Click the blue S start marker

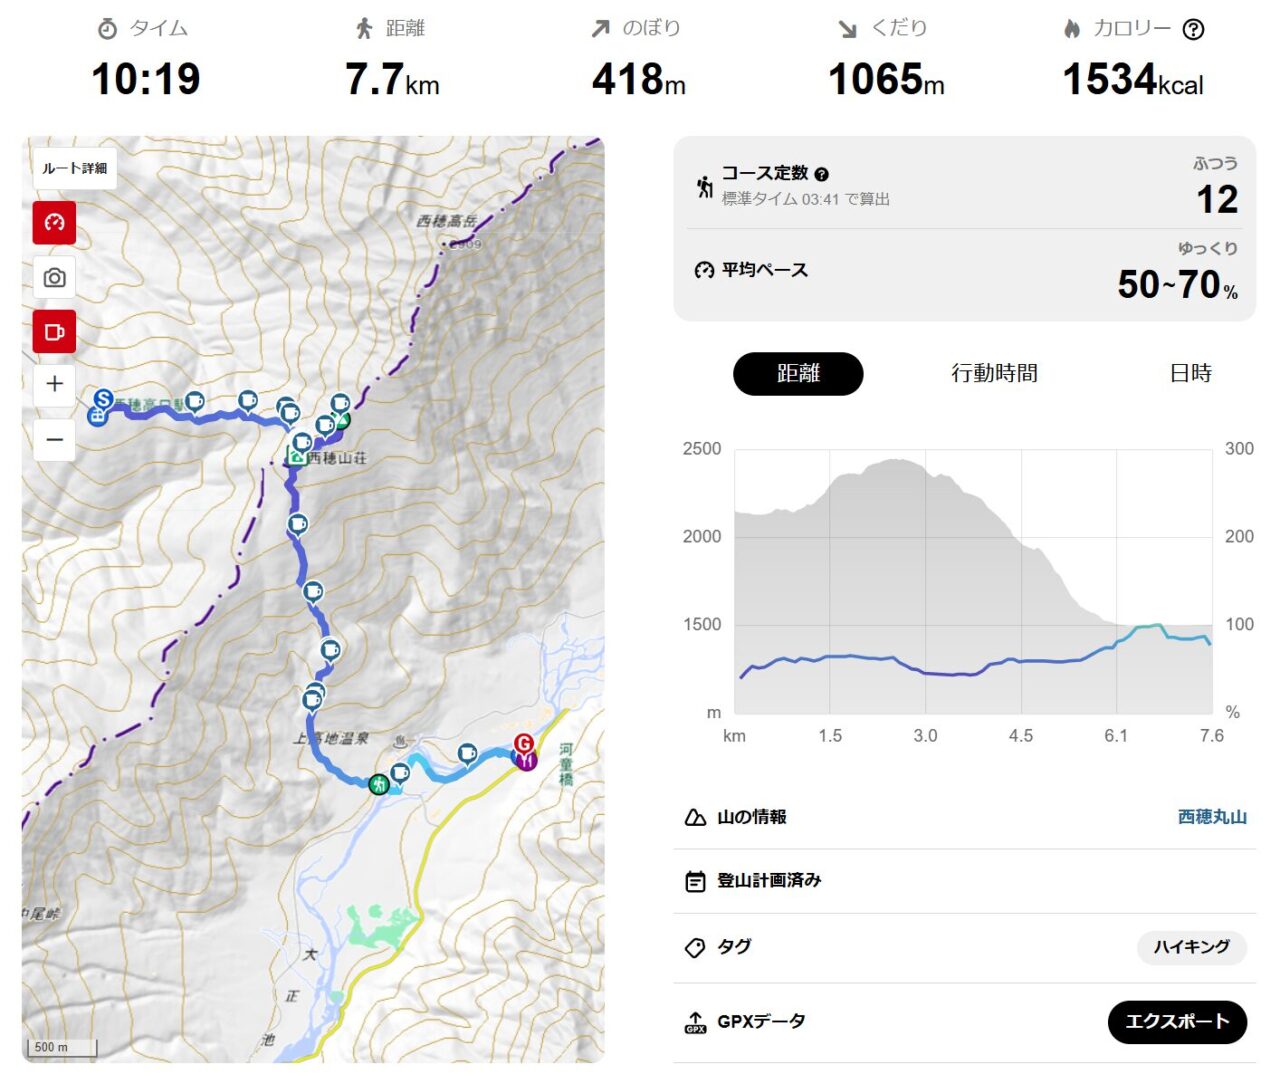pos(102,400)
